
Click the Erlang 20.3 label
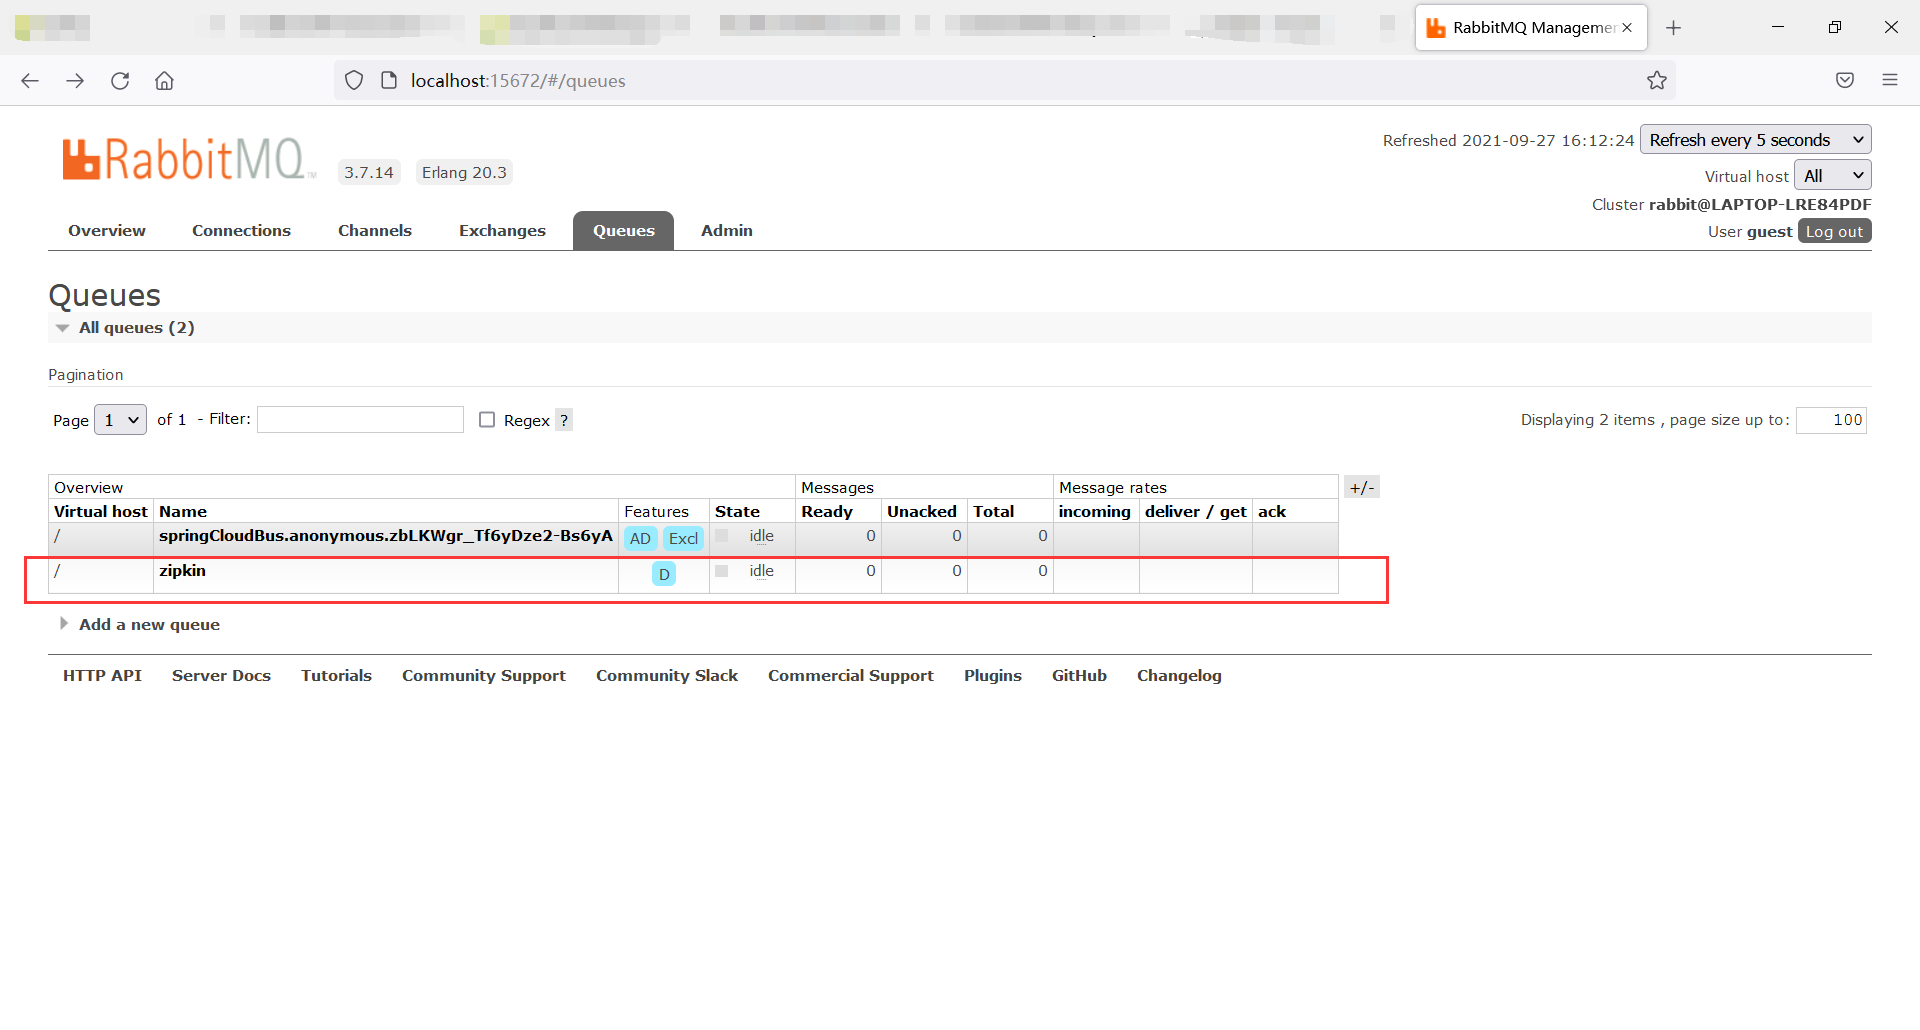point(464,173)
